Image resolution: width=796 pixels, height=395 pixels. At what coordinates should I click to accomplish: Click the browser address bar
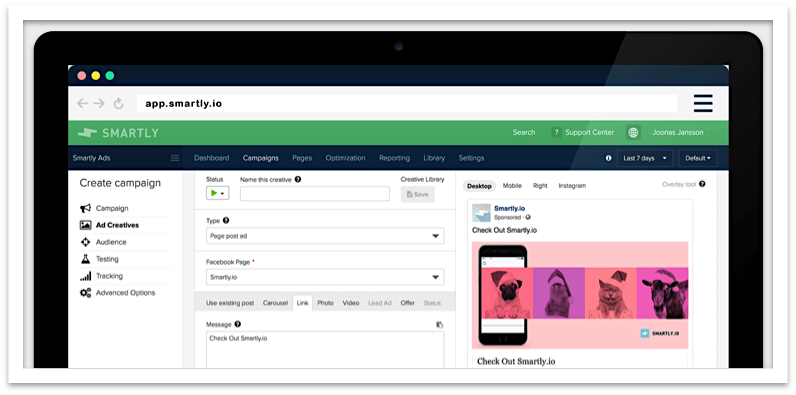pos(407,104)
